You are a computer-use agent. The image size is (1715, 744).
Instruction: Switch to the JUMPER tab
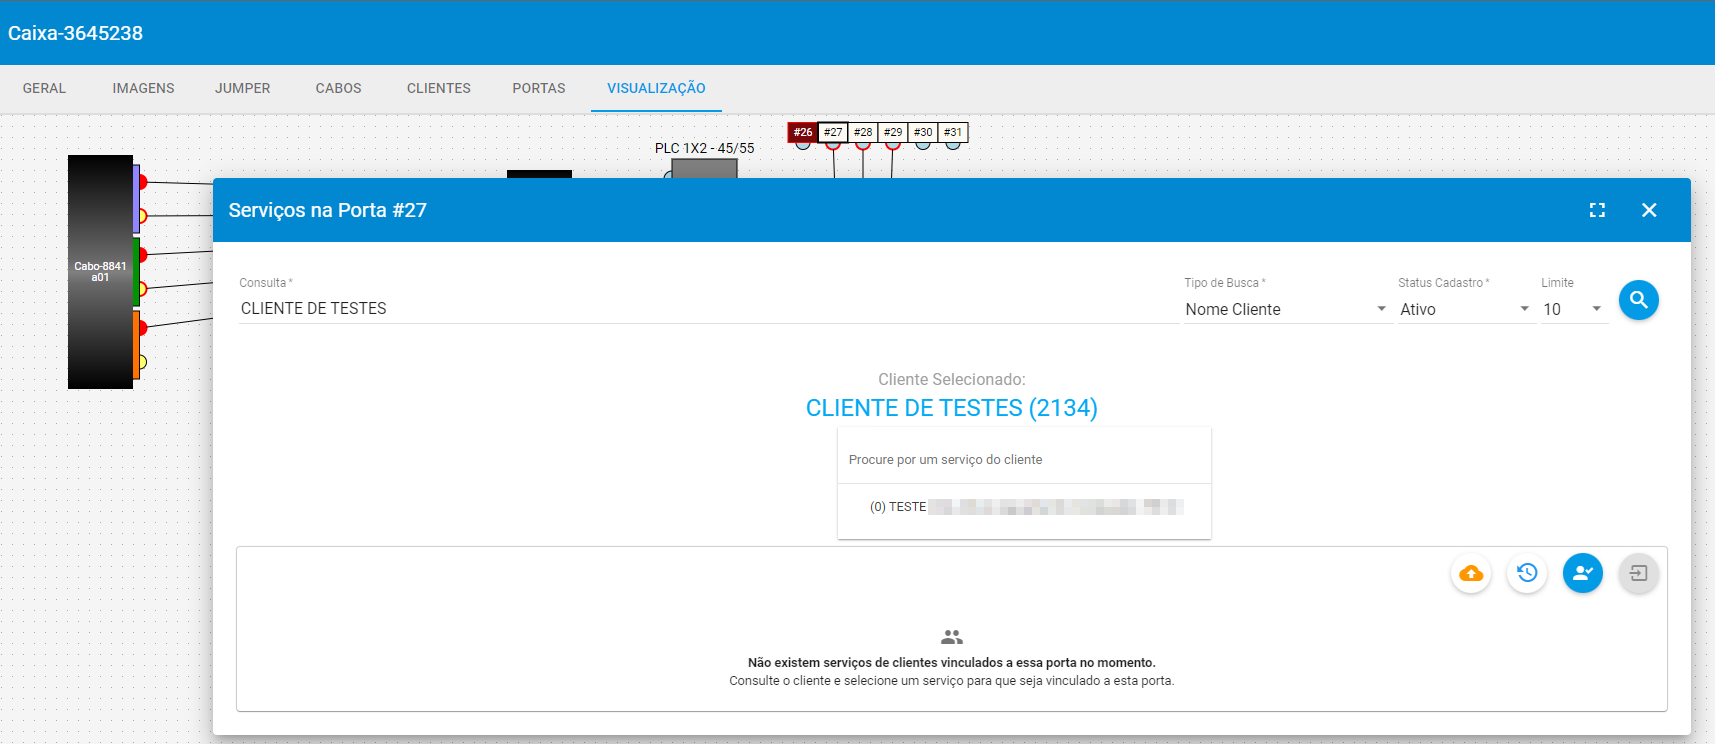(x=242, y=88)
